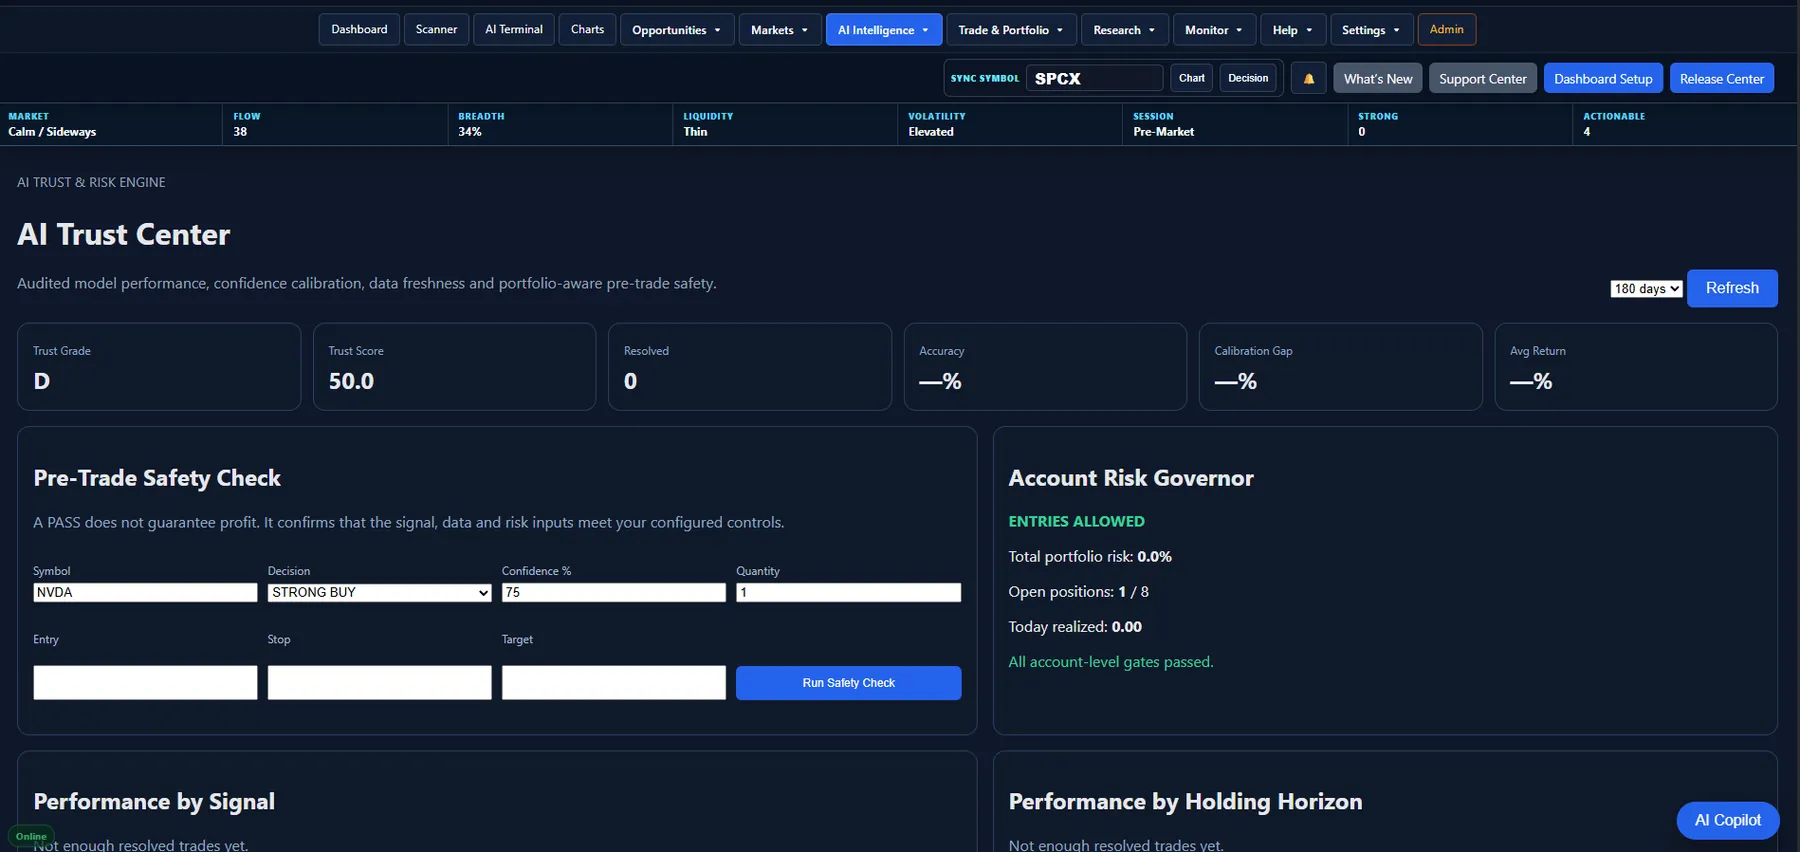
Task: Click the Symbol field containing NVDA
Action: (145, 592)
